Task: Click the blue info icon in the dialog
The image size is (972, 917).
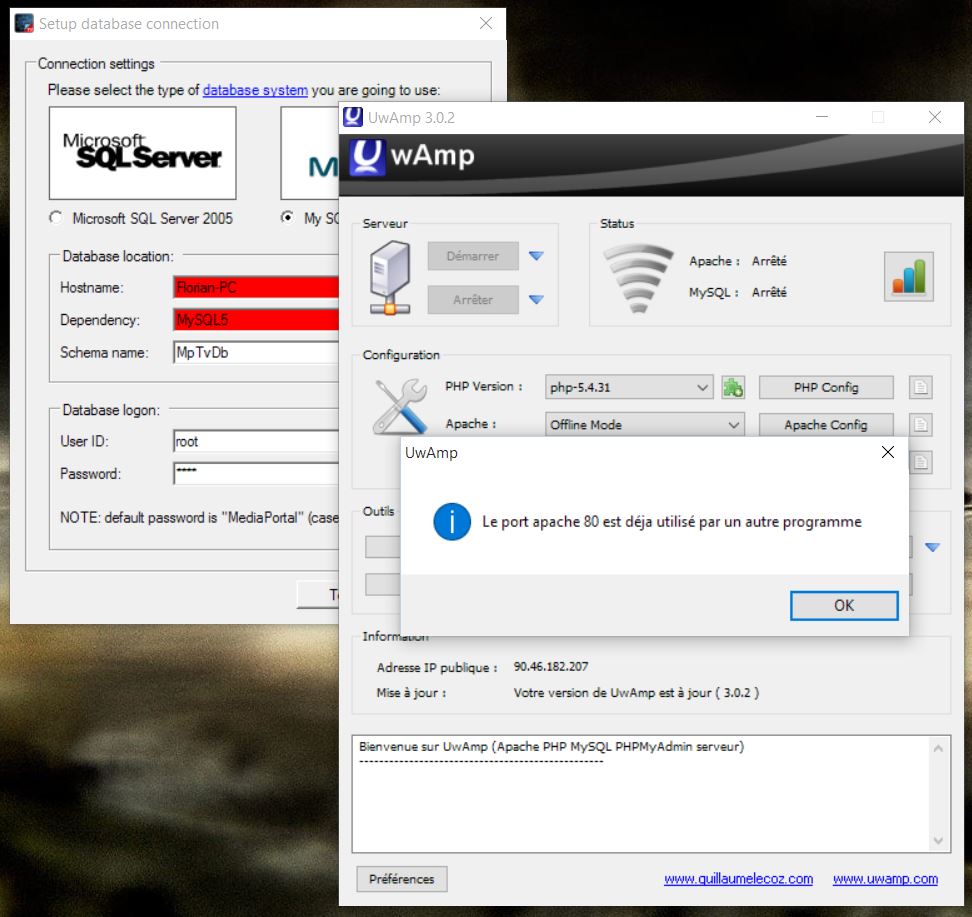Action: tap(452, 521)
